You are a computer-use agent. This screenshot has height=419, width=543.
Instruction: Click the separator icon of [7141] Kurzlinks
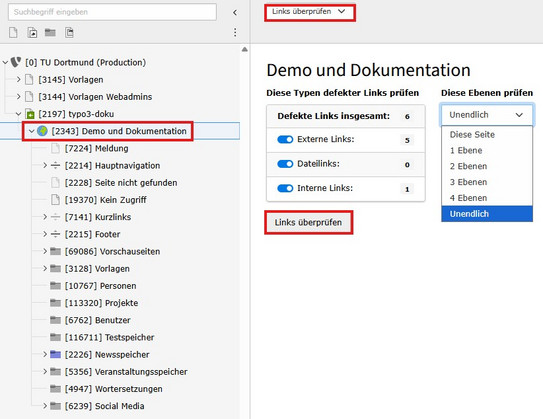(55, 217)
